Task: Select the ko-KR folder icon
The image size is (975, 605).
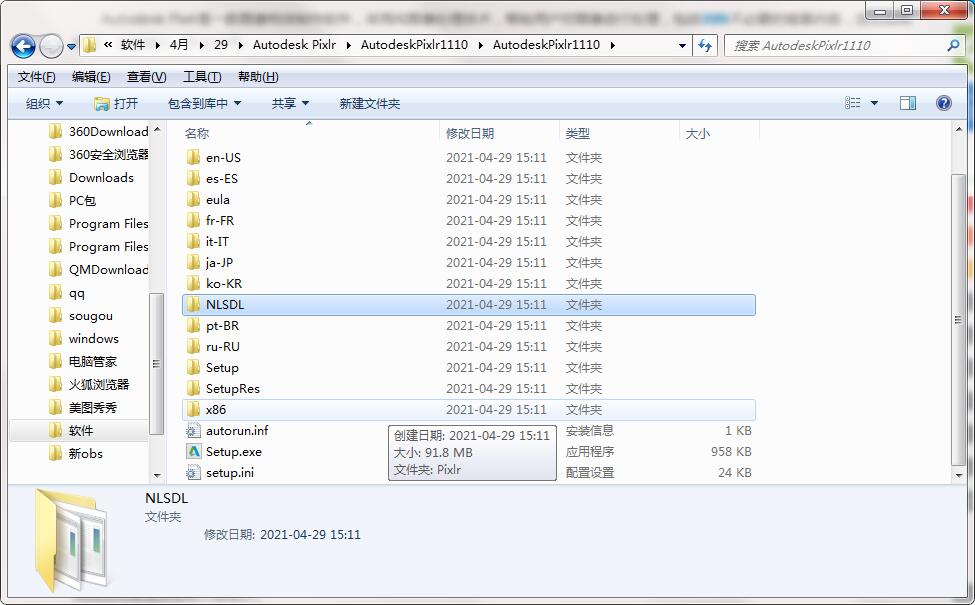Action: coord(193,284)
